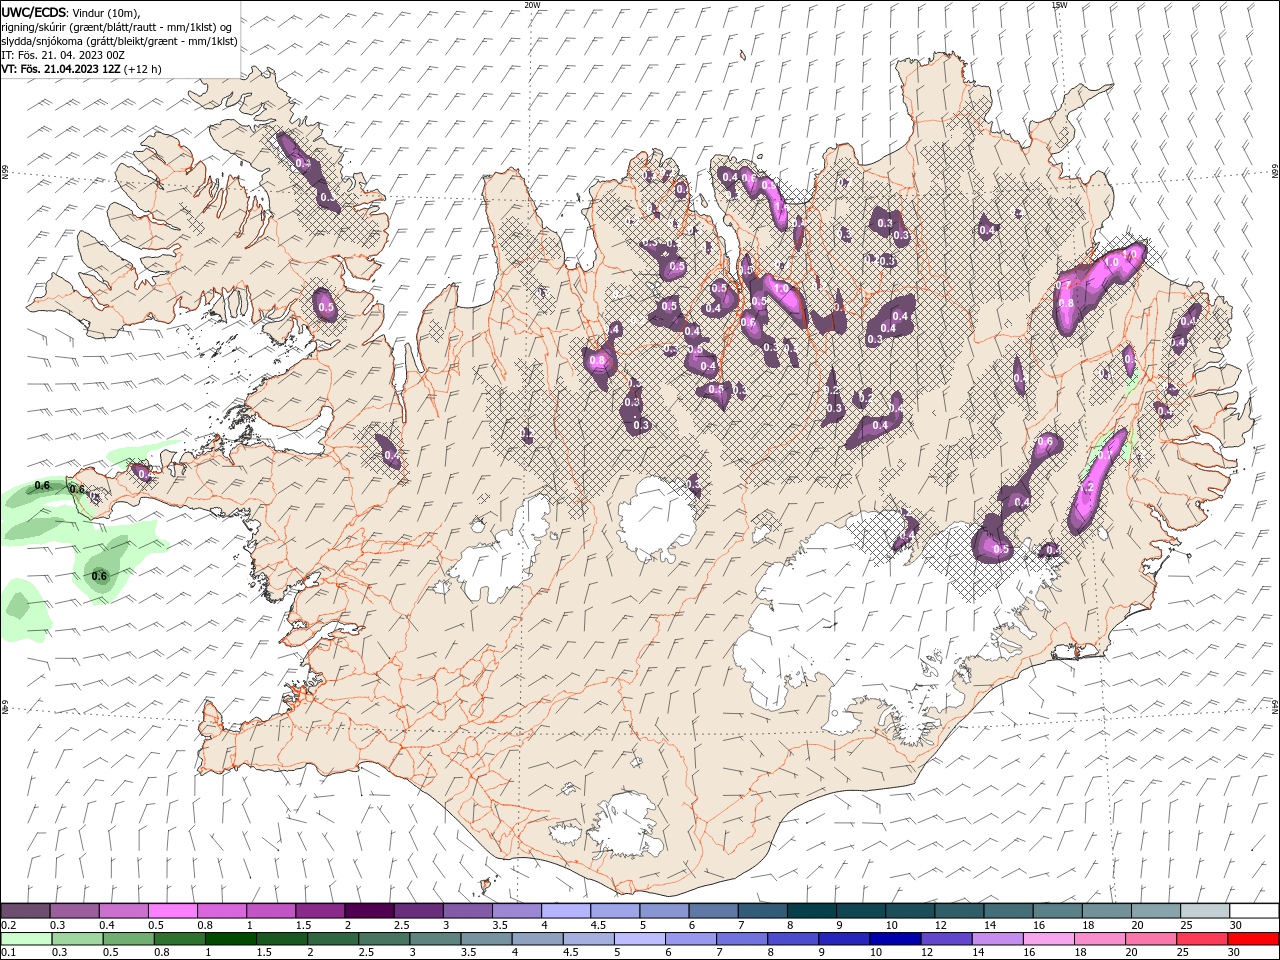1280x960 pixels.
Task: Pick the snow scale 0.5 bright pink swatch
Action: tap(172, 911)
